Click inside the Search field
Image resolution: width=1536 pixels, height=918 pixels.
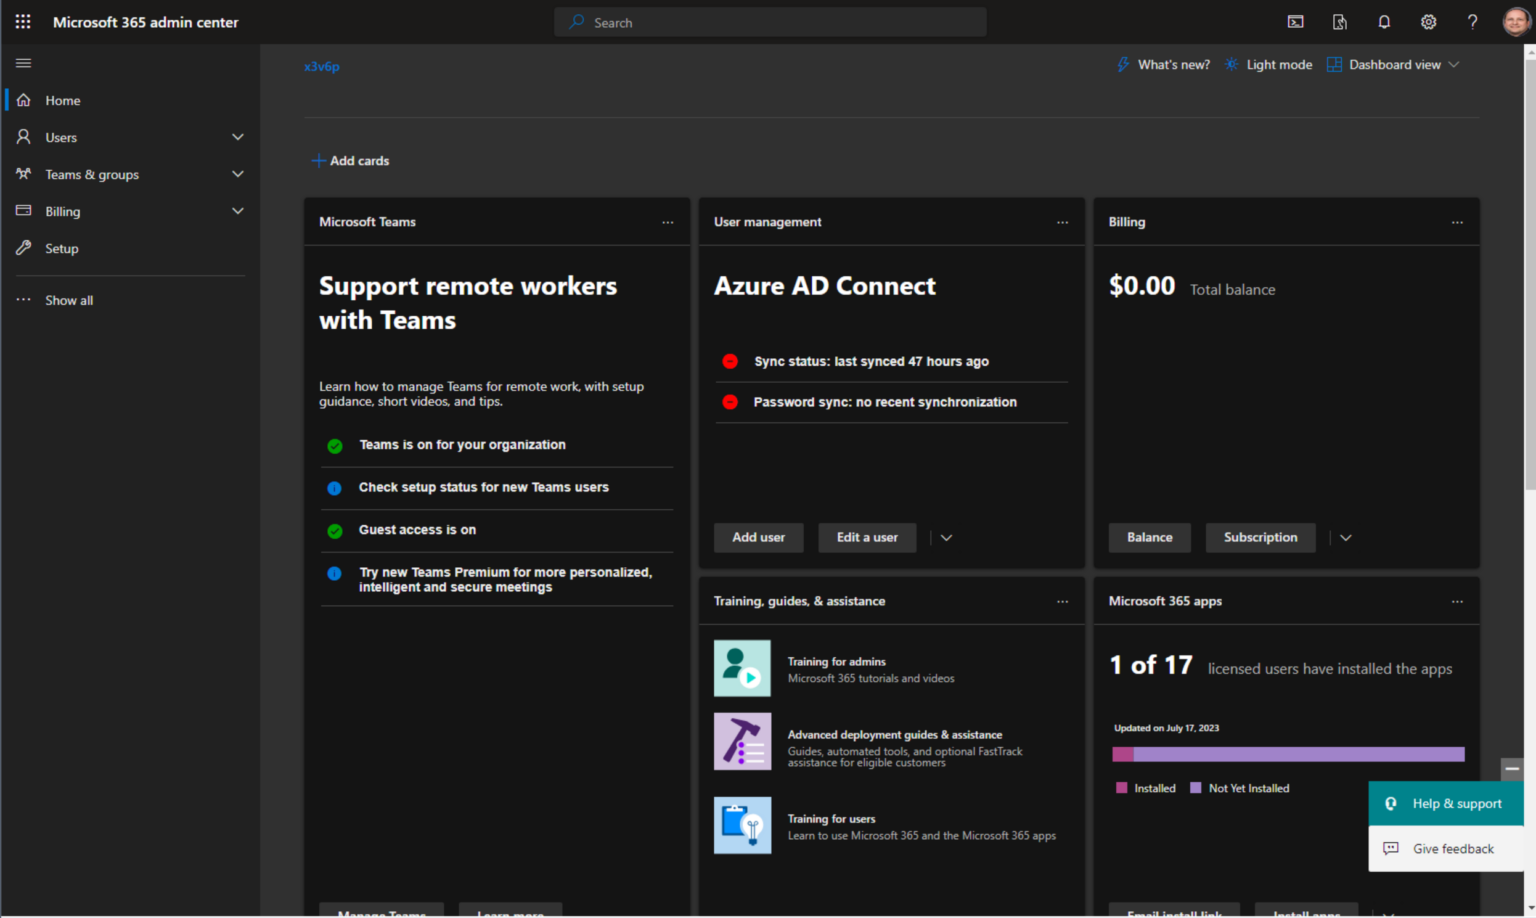770,21
